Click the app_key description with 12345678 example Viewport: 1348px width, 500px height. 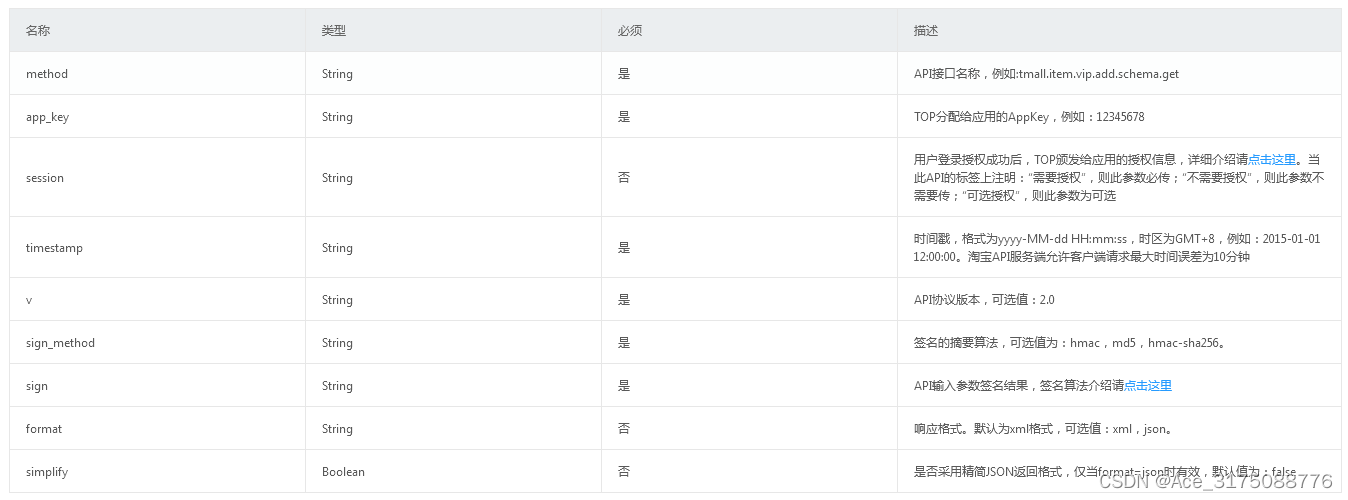[1029, 117]
